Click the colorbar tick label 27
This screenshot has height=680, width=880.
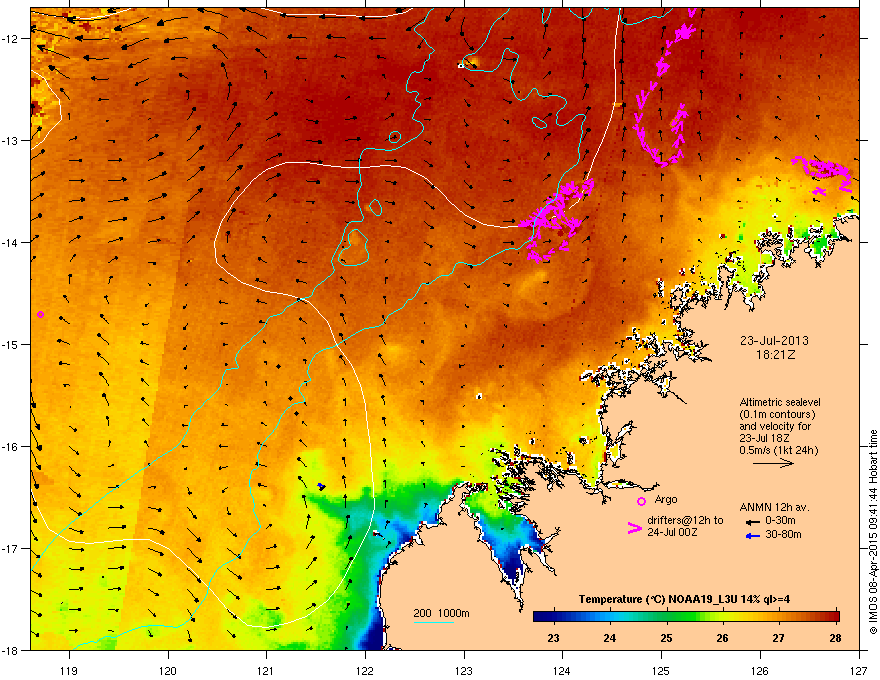point(778,638)
